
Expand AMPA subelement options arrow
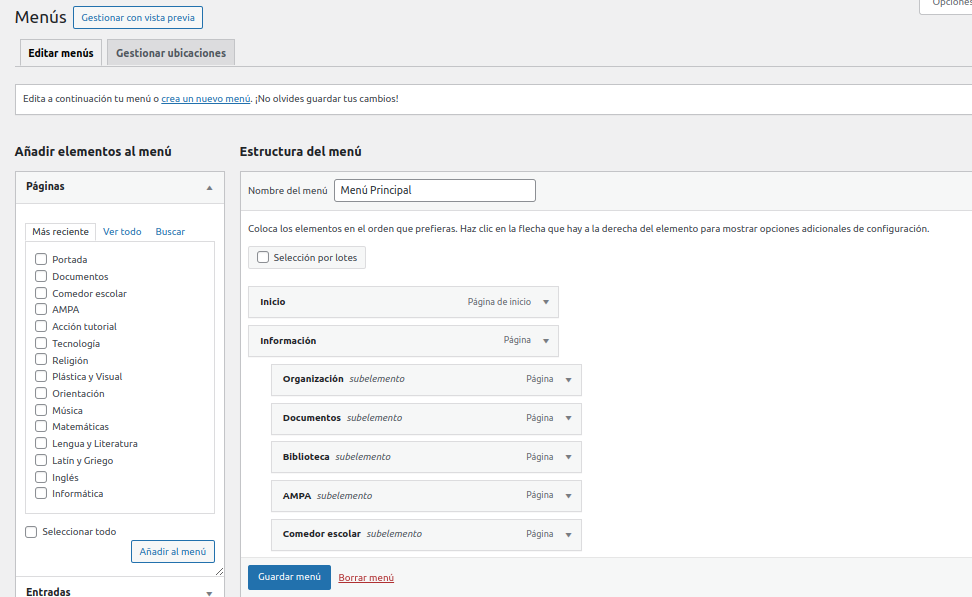click(x=568, y=496)
